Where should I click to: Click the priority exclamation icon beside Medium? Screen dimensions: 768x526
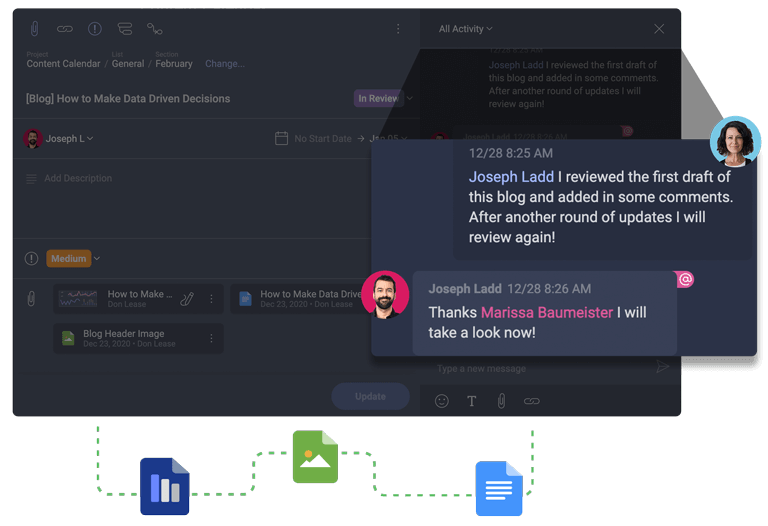(x=31, y=258)
